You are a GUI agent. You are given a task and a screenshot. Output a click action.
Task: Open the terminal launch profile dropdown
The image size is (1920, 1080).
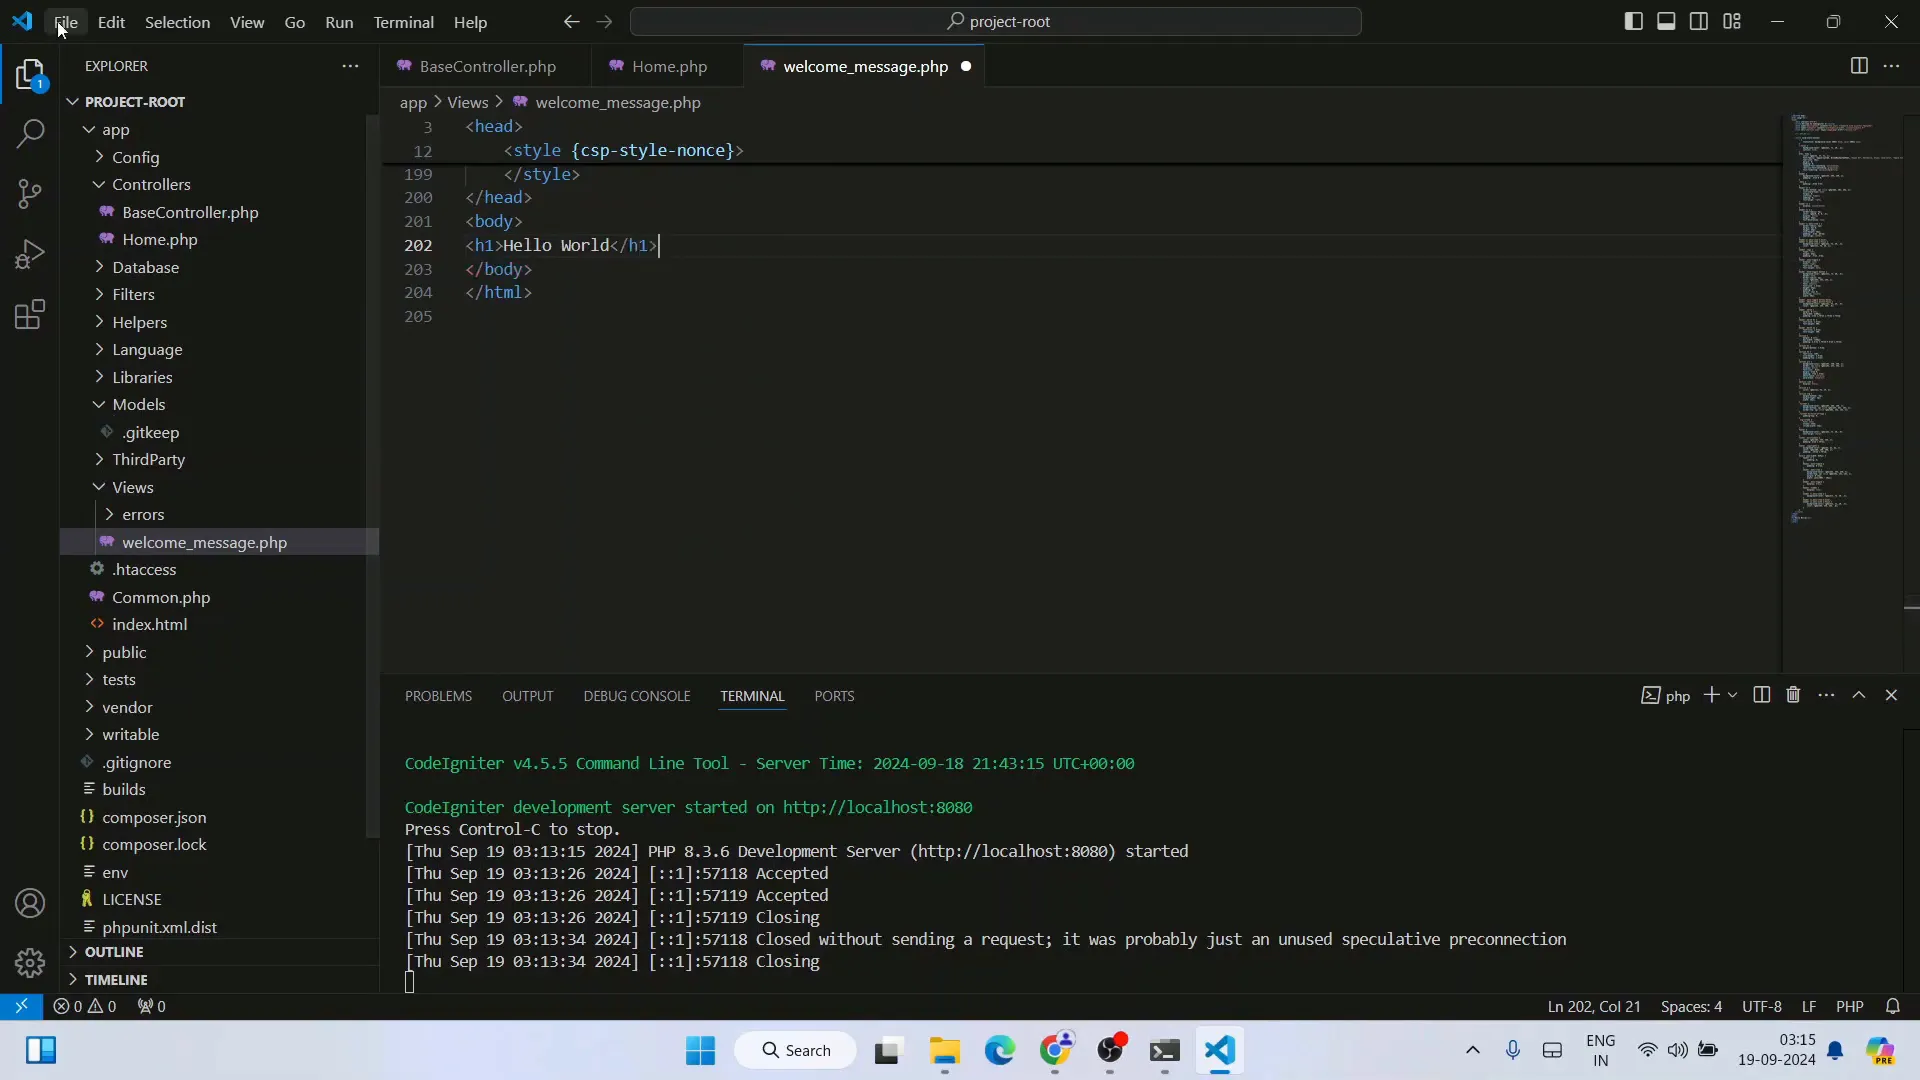(1733, 695)
